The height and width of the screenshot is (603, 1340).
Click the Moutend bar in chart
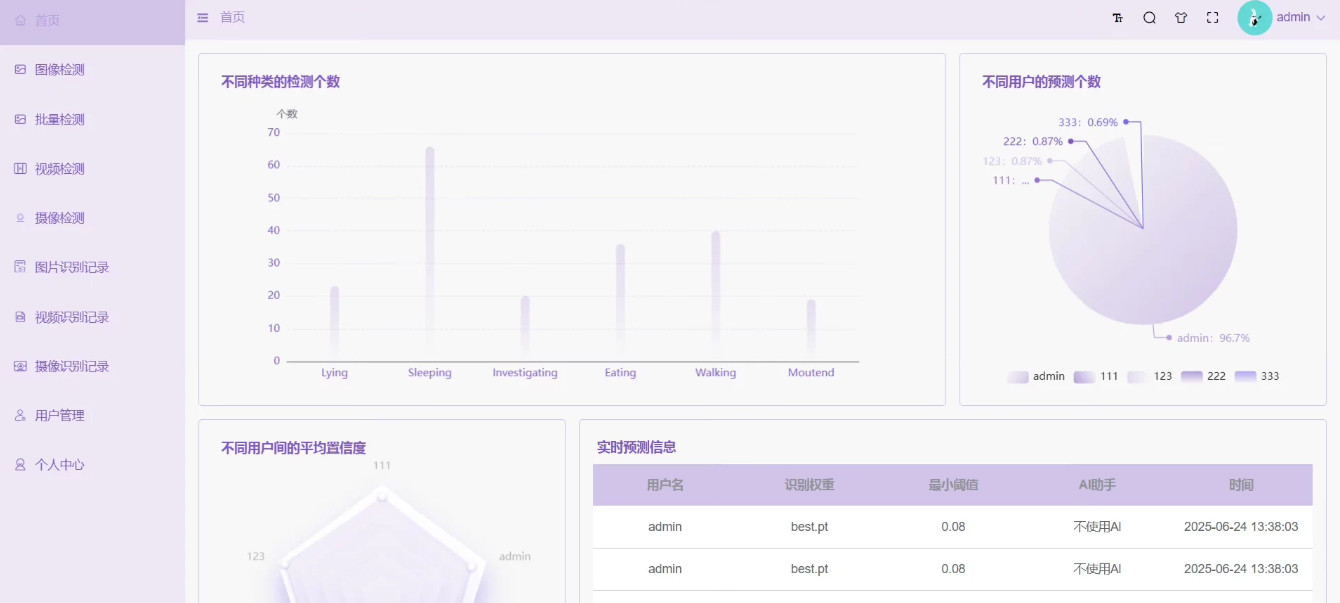(811, 330)
